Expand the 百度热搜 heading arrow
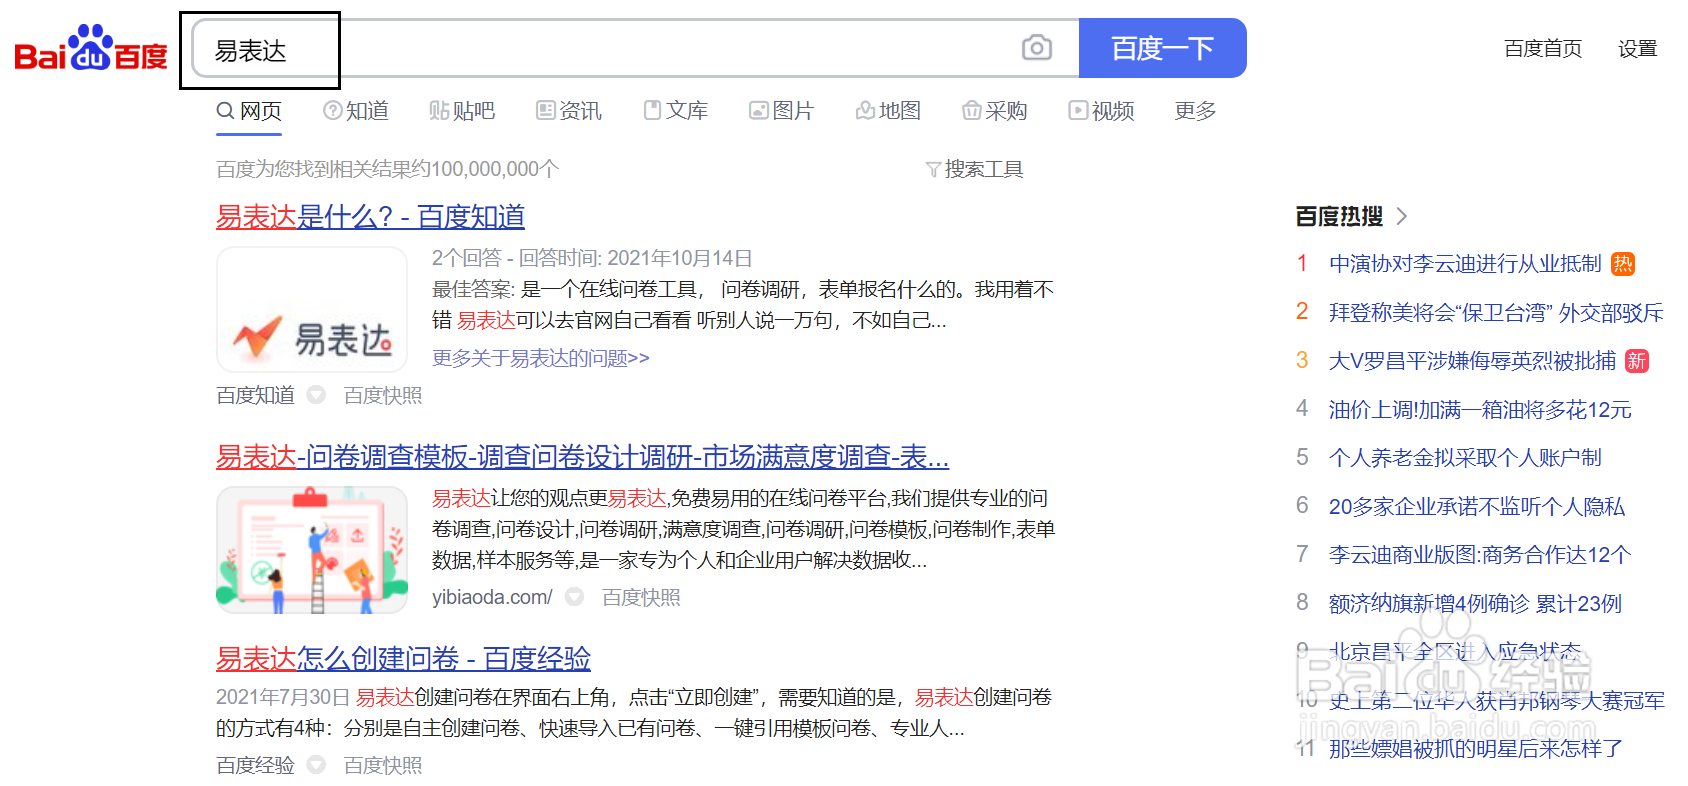 [1401, 216]
